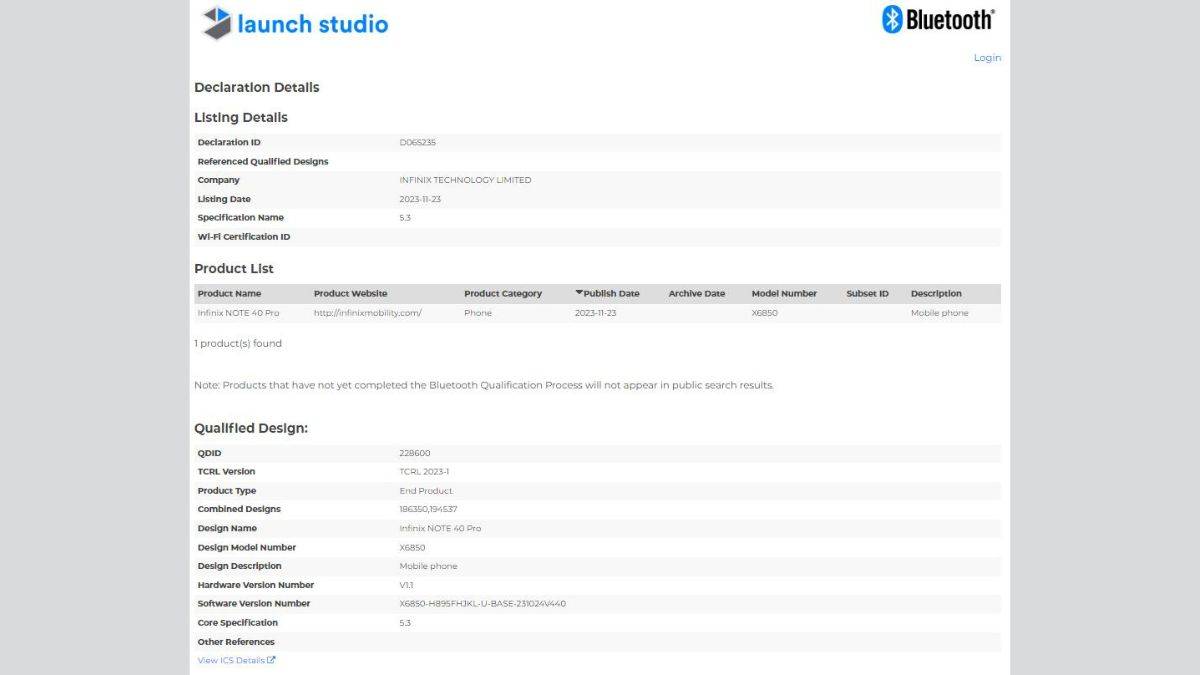The image size is (1200, 675).
Task: Click the Wi-Fi Certification ID label
Action: 244,237
